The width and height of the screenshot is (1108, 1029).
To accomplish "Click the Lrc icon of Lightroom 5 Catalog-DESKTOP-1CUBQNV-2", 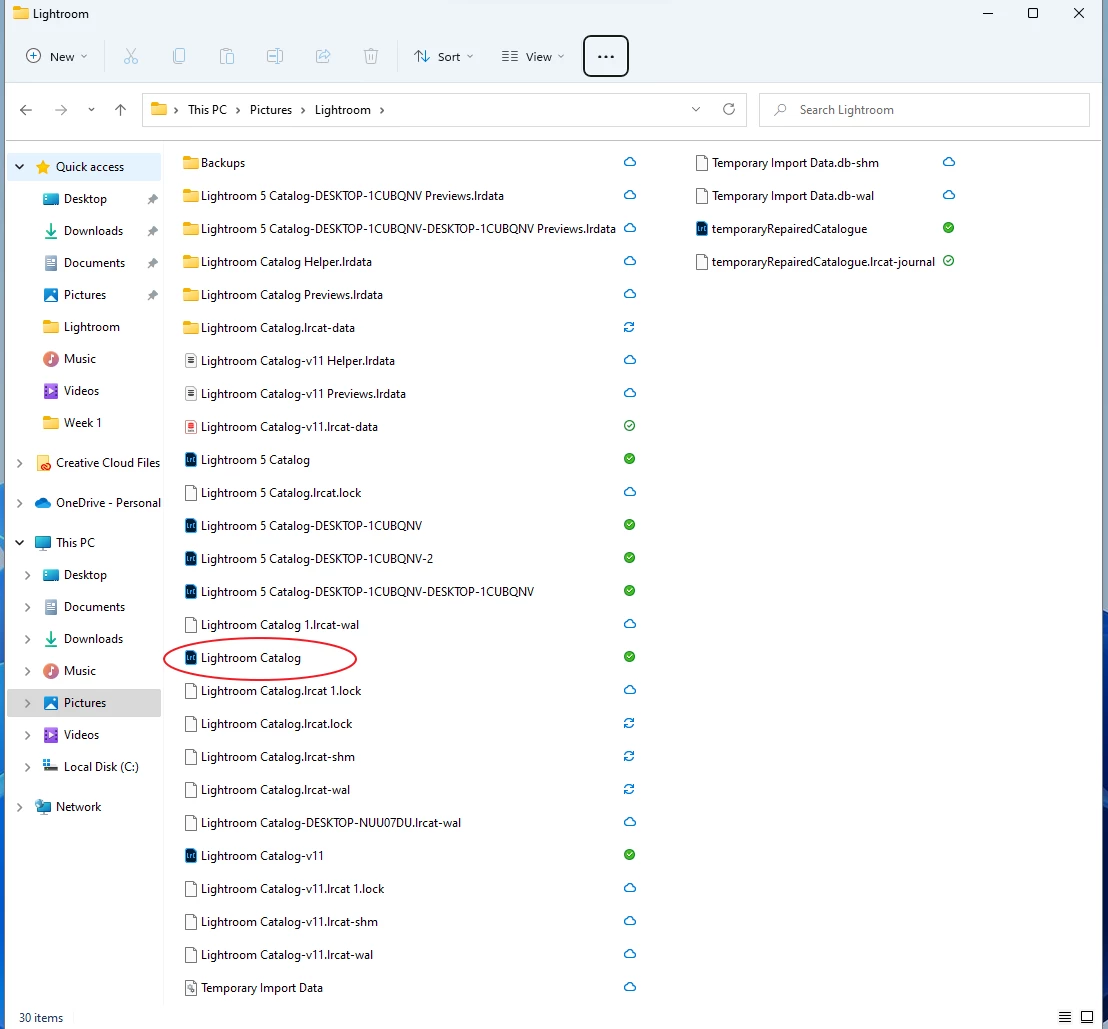I will 190,559.
